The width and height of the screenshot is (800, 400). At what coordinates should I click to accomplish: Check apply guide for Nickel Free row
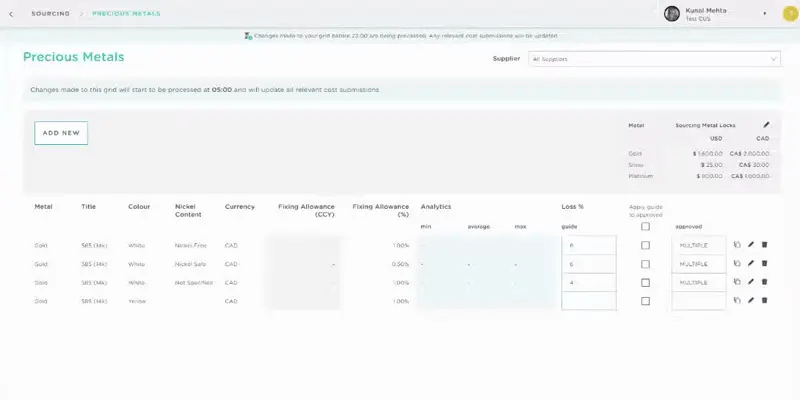point(645,245)
